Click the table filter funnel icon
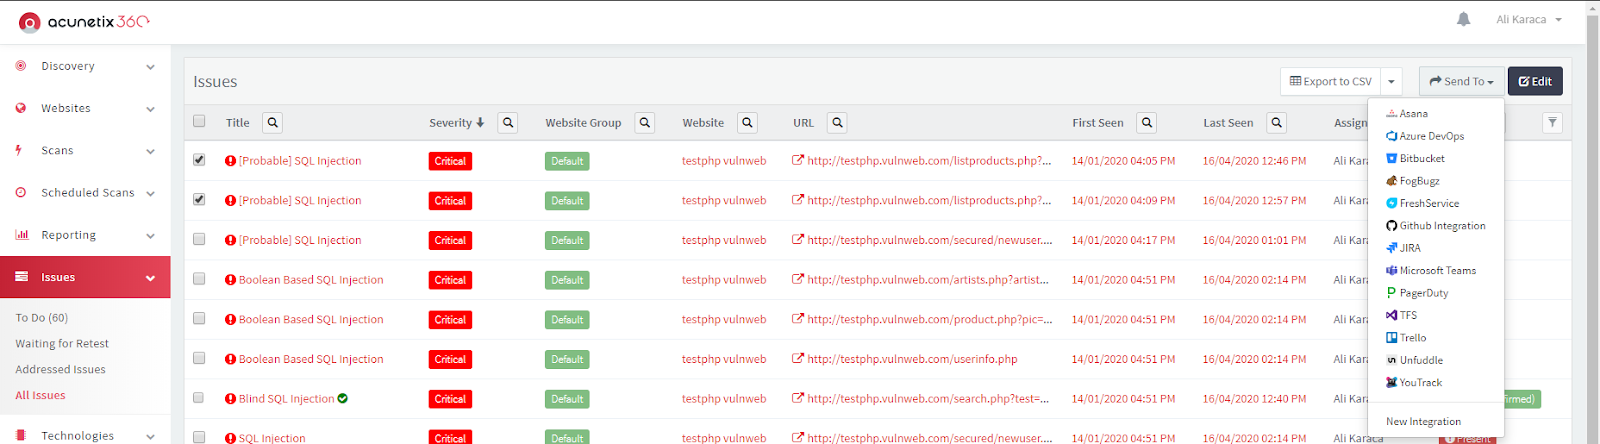1600x444 pixels. (x=1552, y=122)
